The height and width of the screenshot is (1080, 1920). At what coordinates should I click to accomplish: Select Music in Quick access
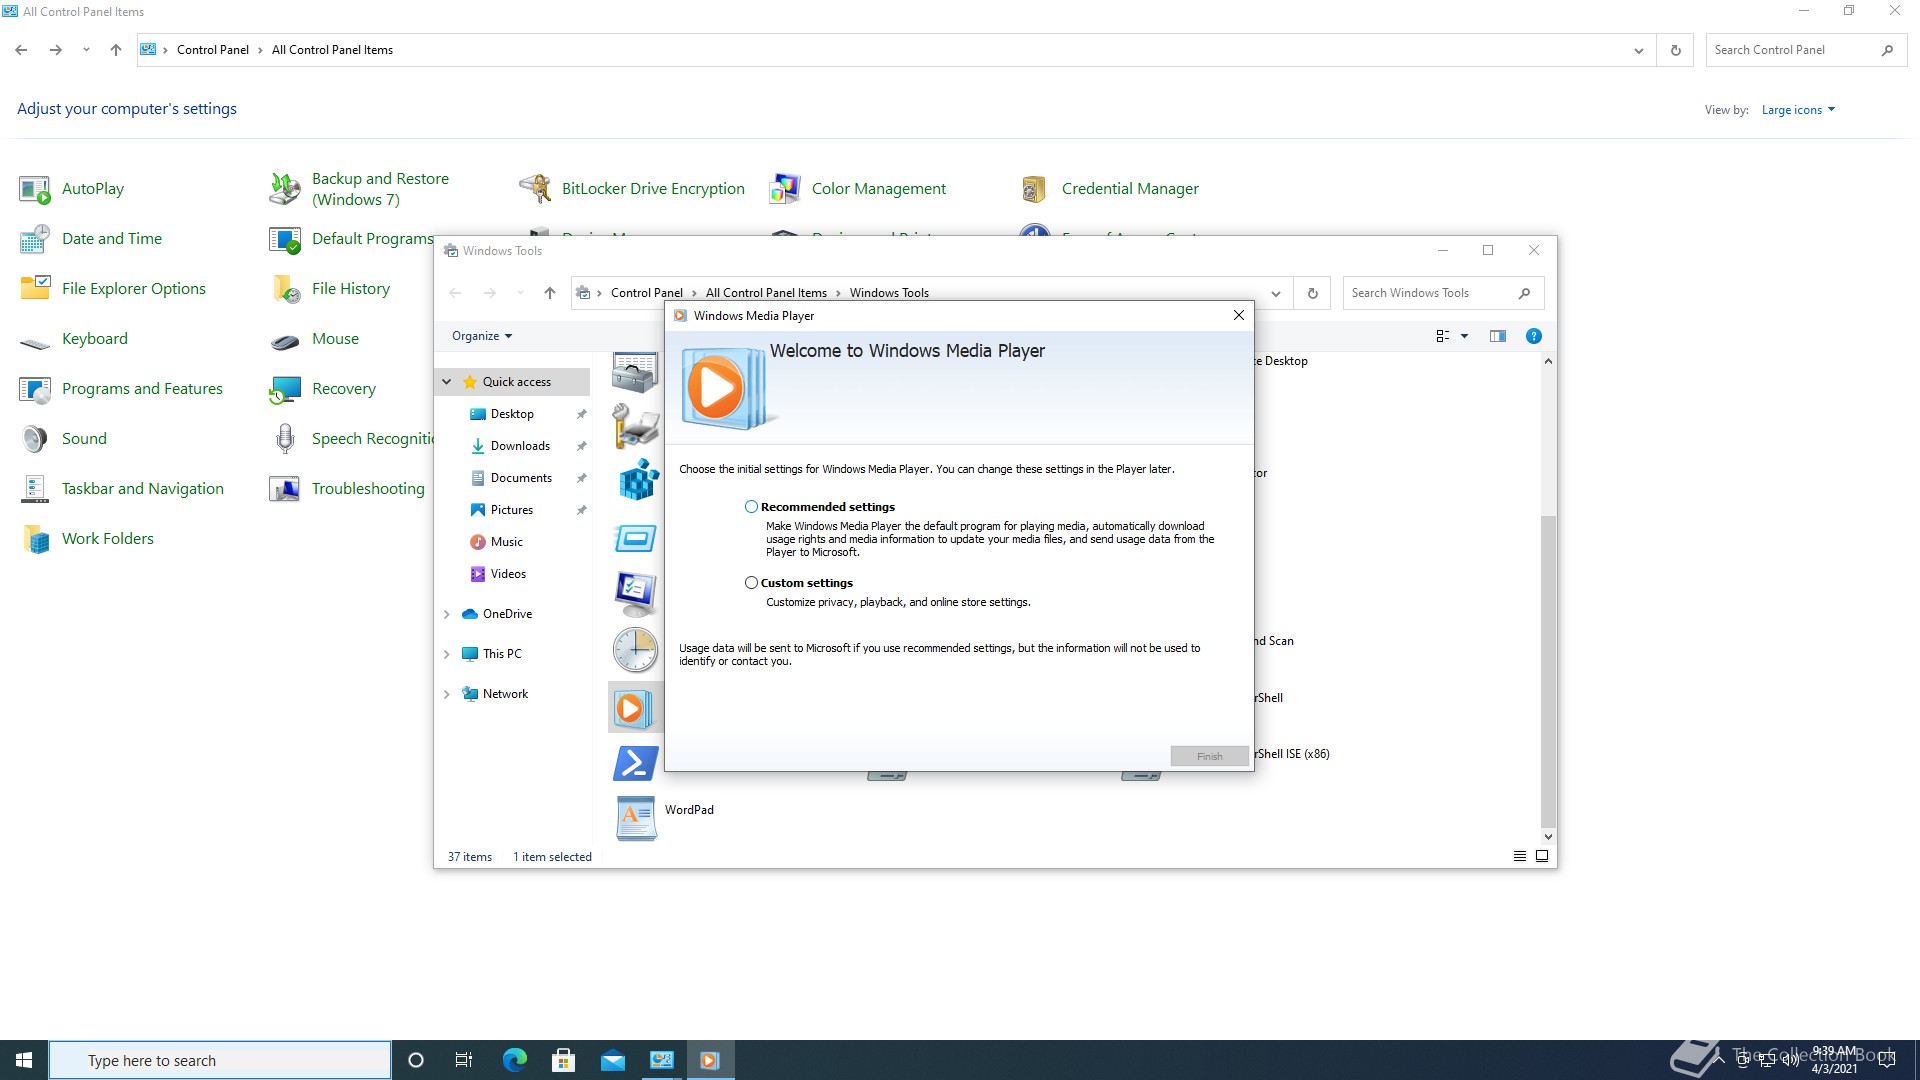[507, 542]
